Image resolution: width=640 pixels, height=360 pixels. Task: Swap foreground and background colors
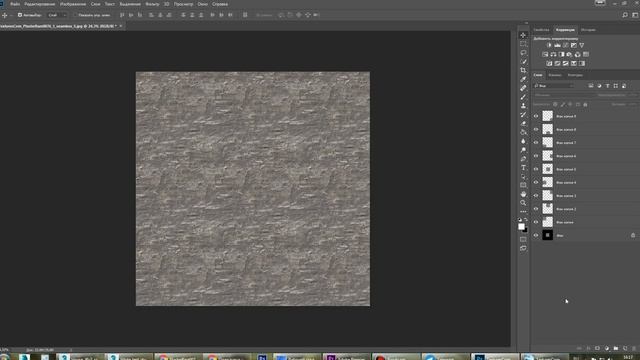[x=526, y=220]
